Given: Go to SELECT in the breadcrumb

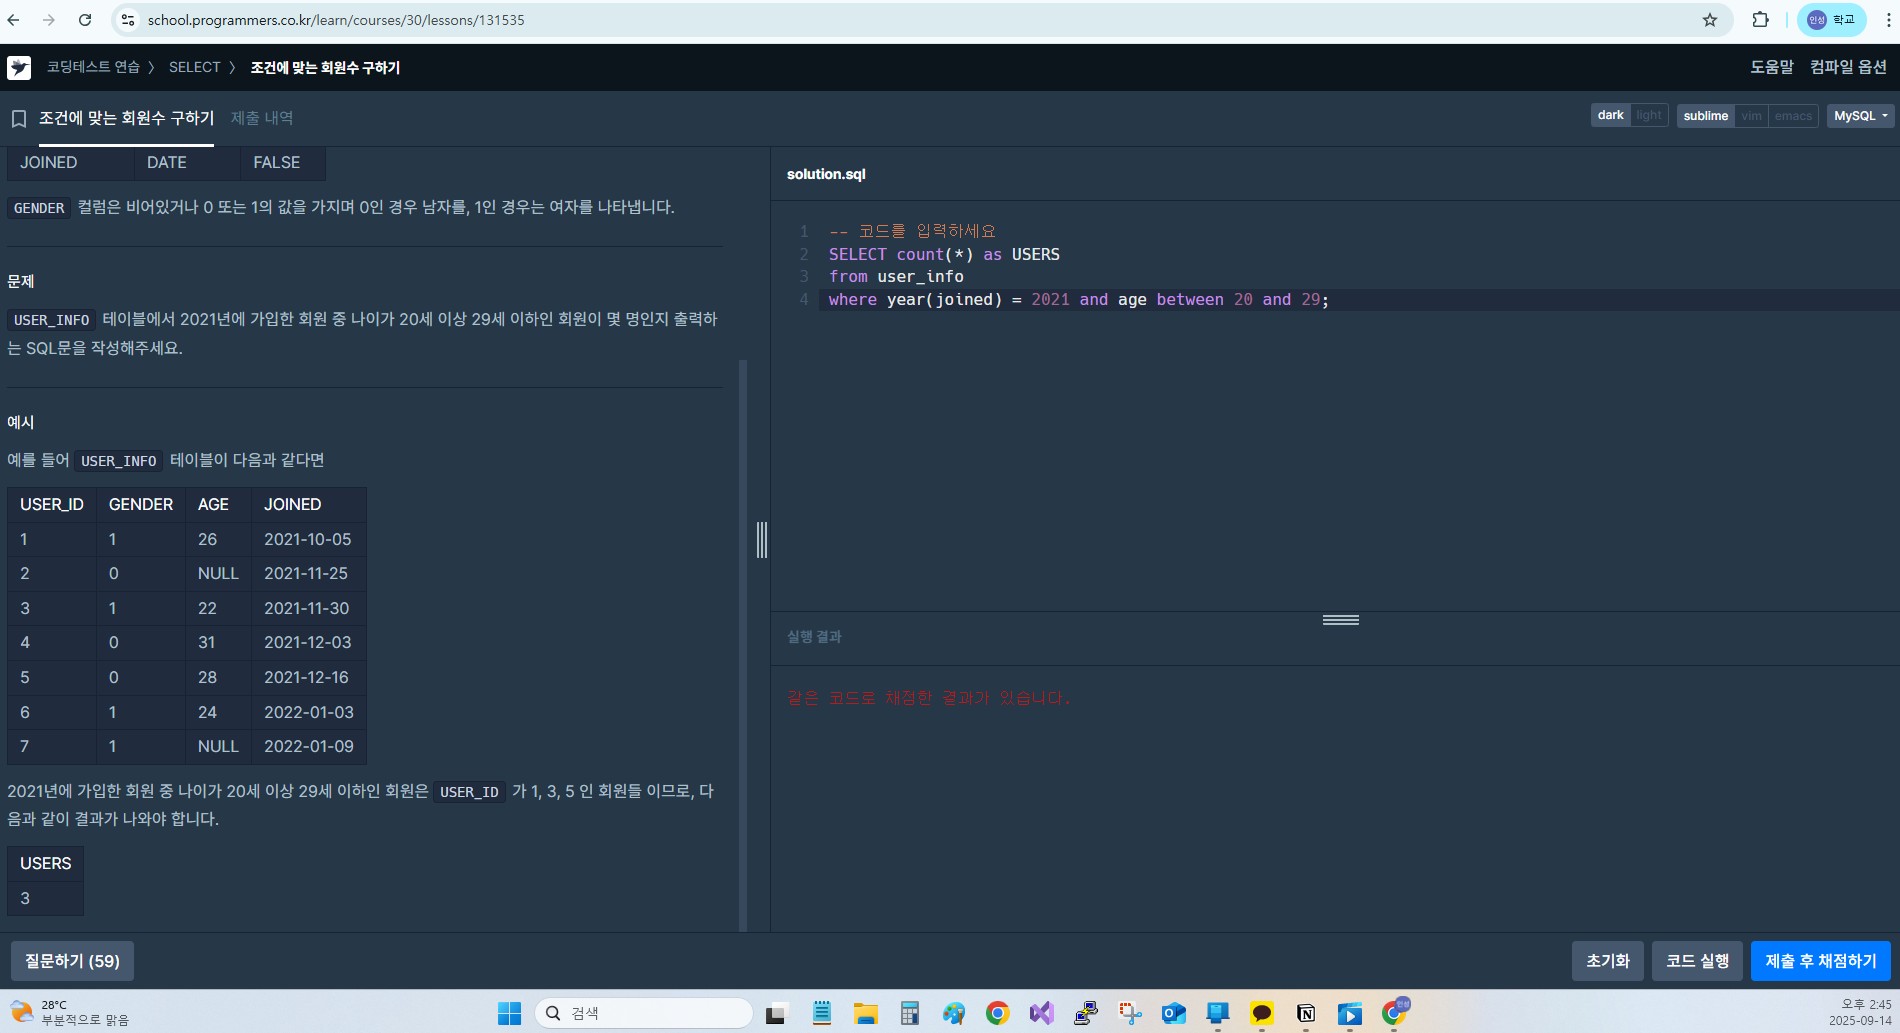Looking at the screenshot, I should pyautogui.click(x=194, y=67).
